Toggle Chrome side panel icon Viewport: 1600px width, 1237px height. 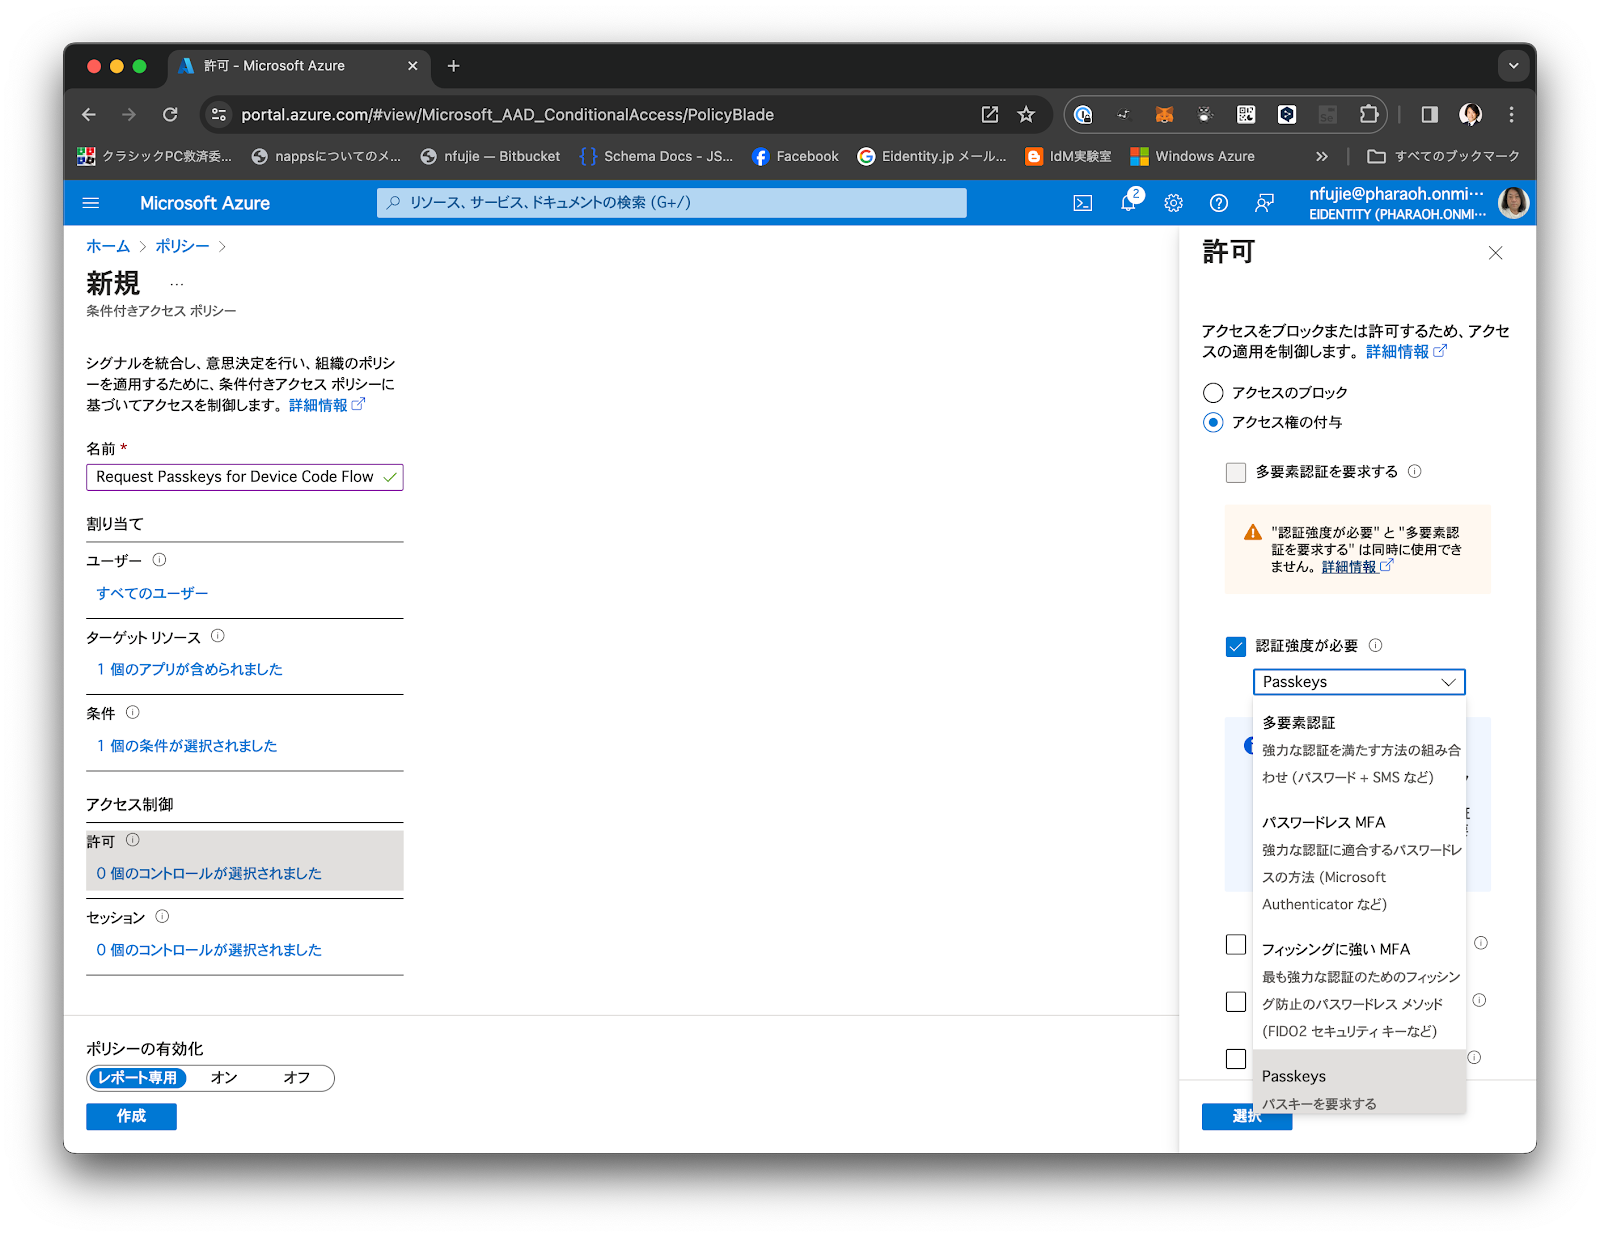pos(1429,114)
